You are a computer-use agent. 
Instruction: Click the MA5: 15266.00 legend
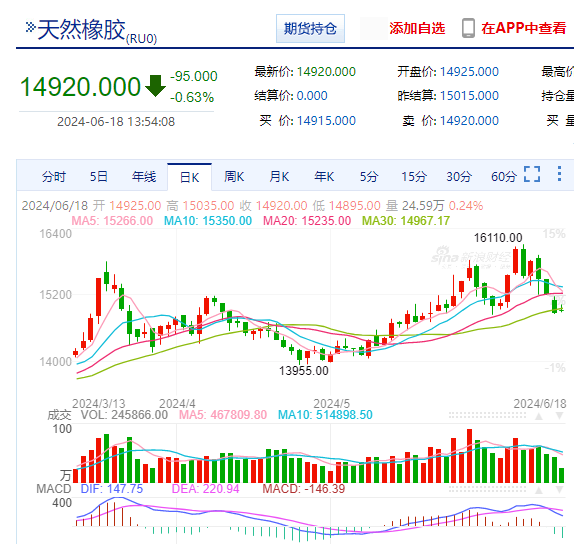112,221
